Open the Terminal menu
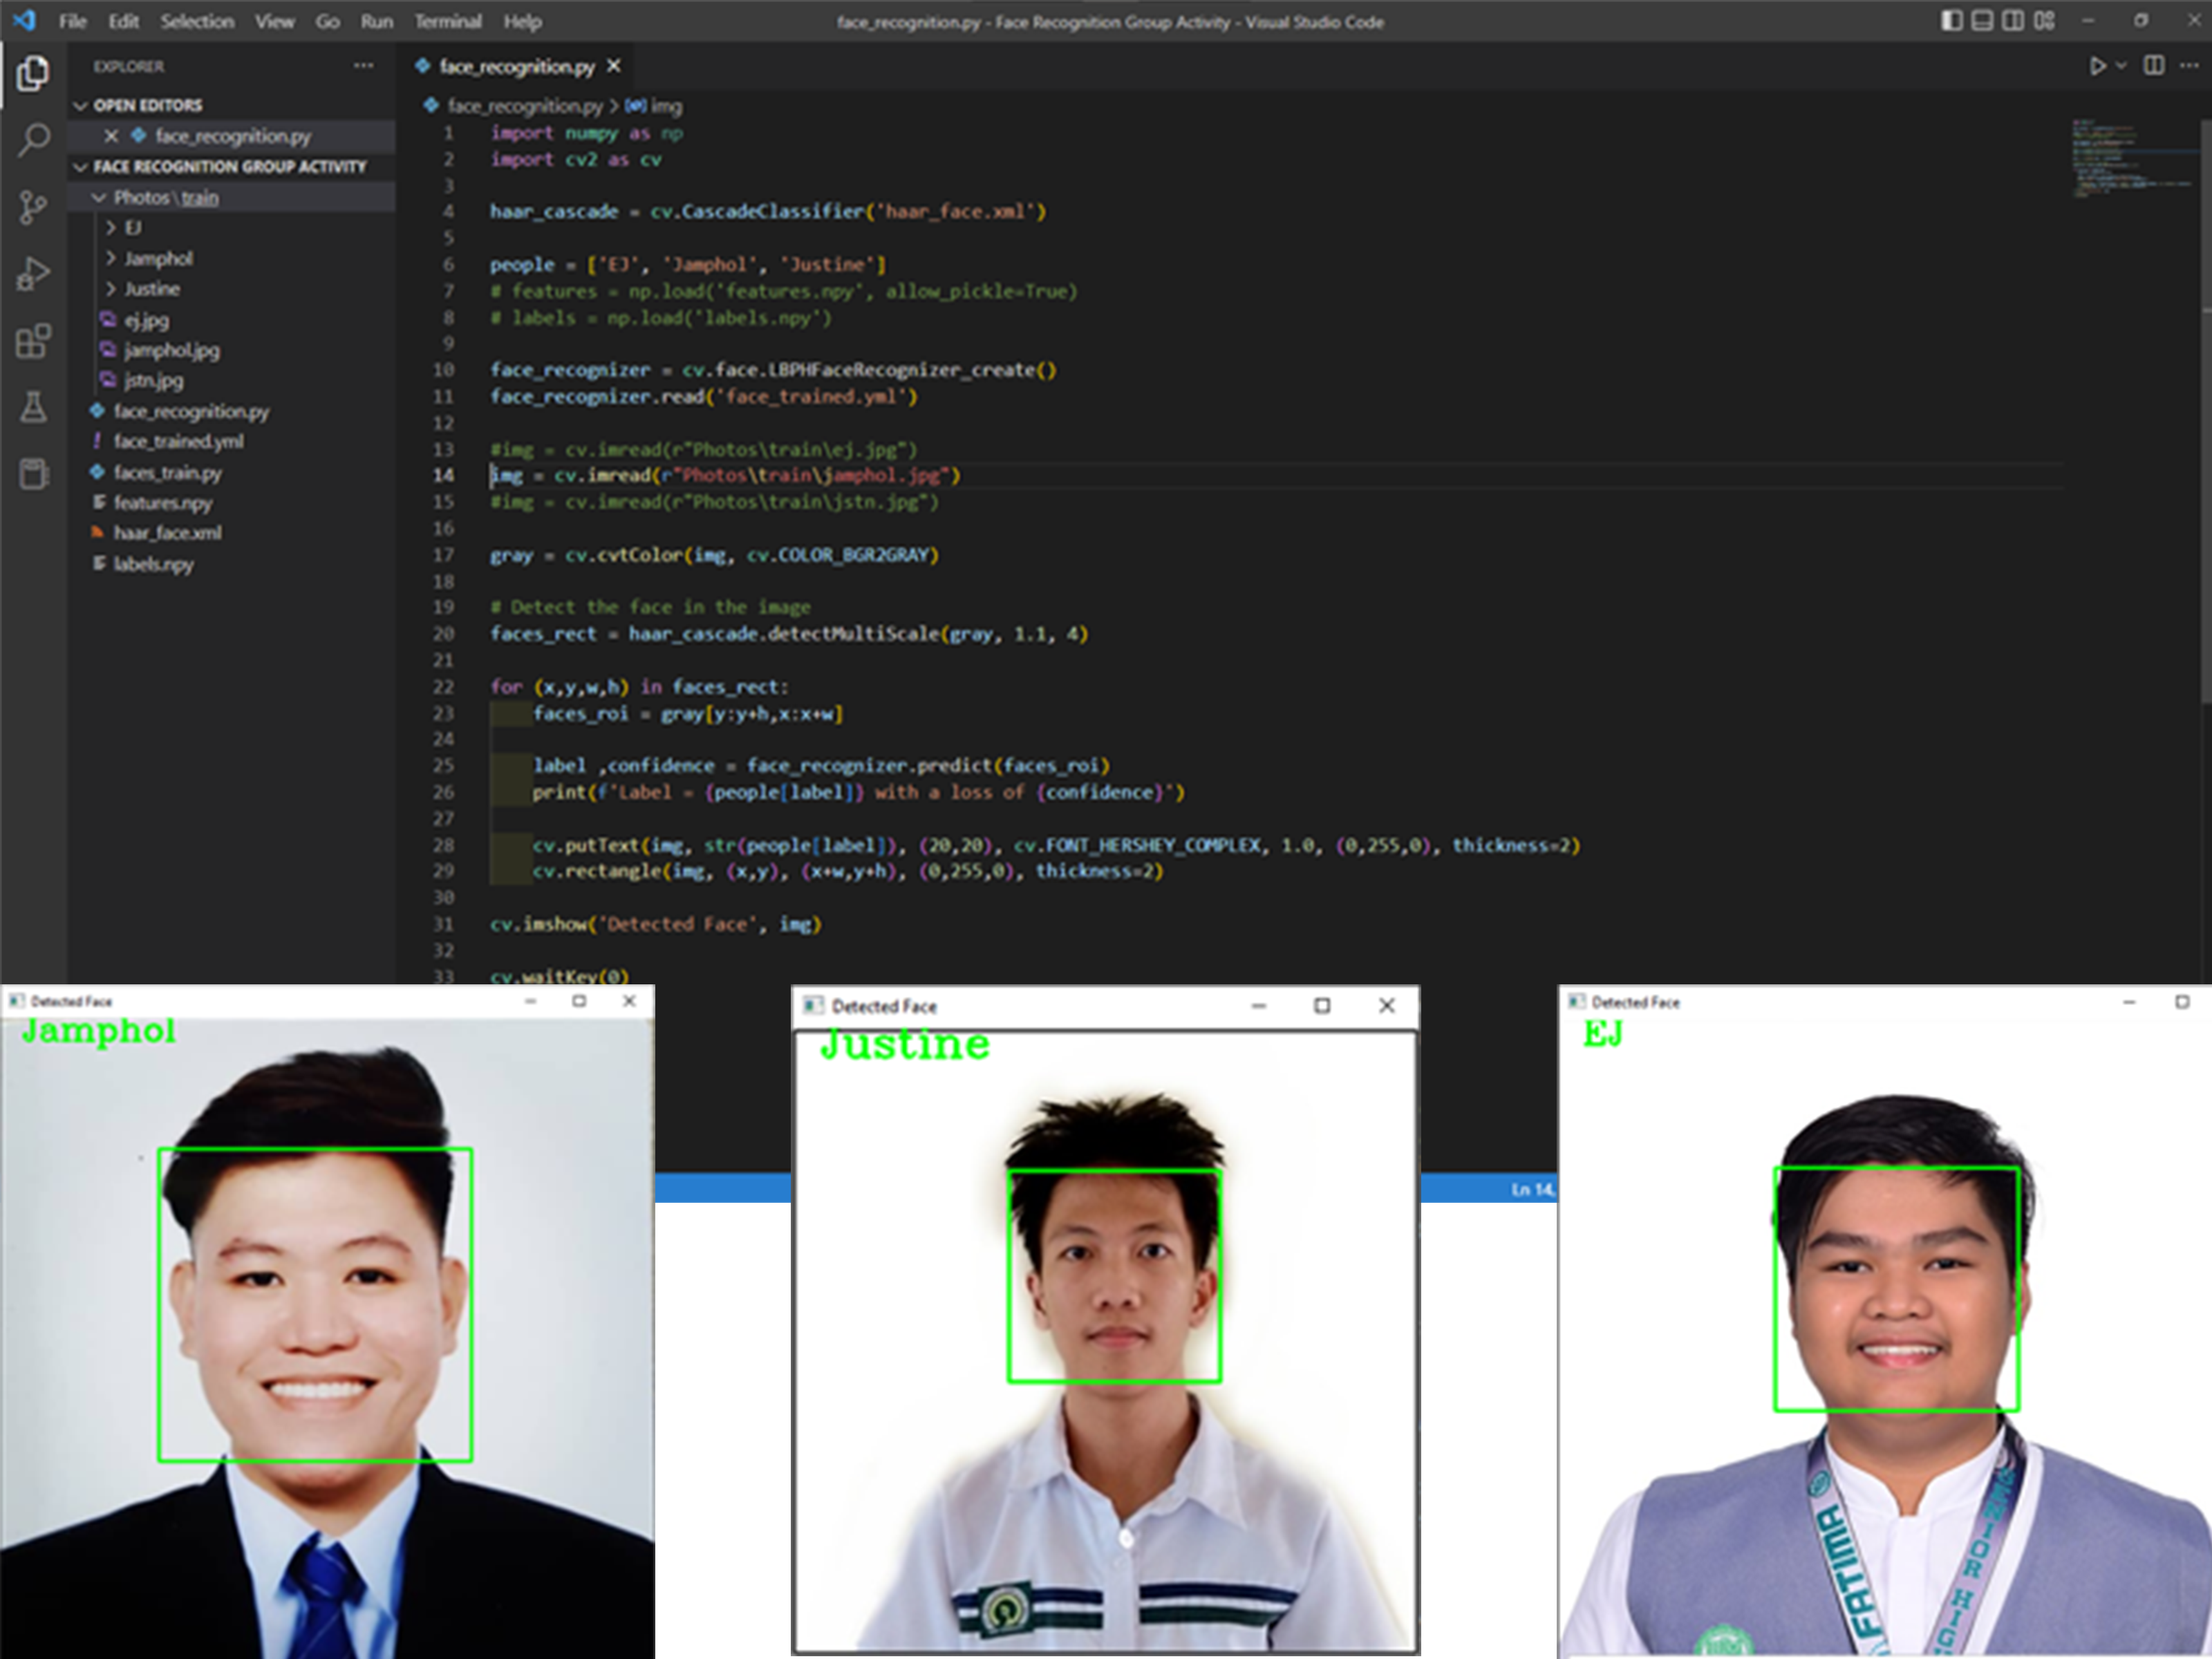The image size is (2212, 1659). (447, 21)
